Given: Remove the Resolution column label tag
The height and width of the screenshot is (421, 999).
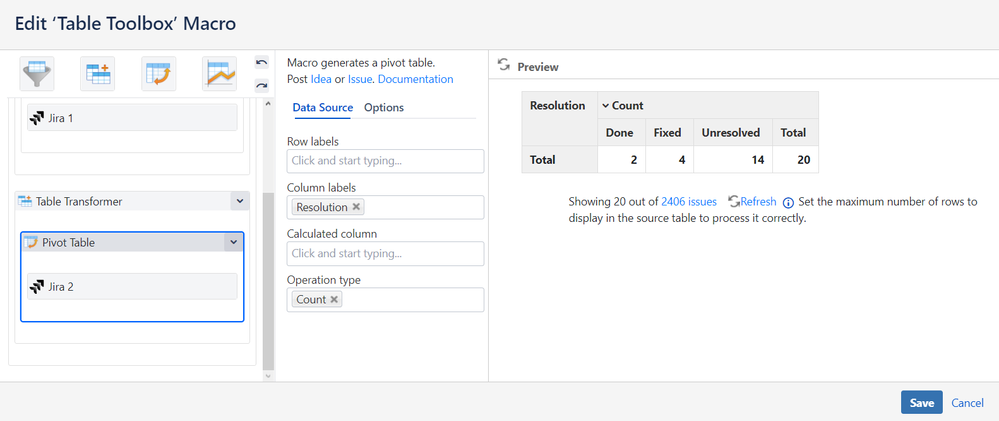Looking at the screenshot, I should coord(357,207).
